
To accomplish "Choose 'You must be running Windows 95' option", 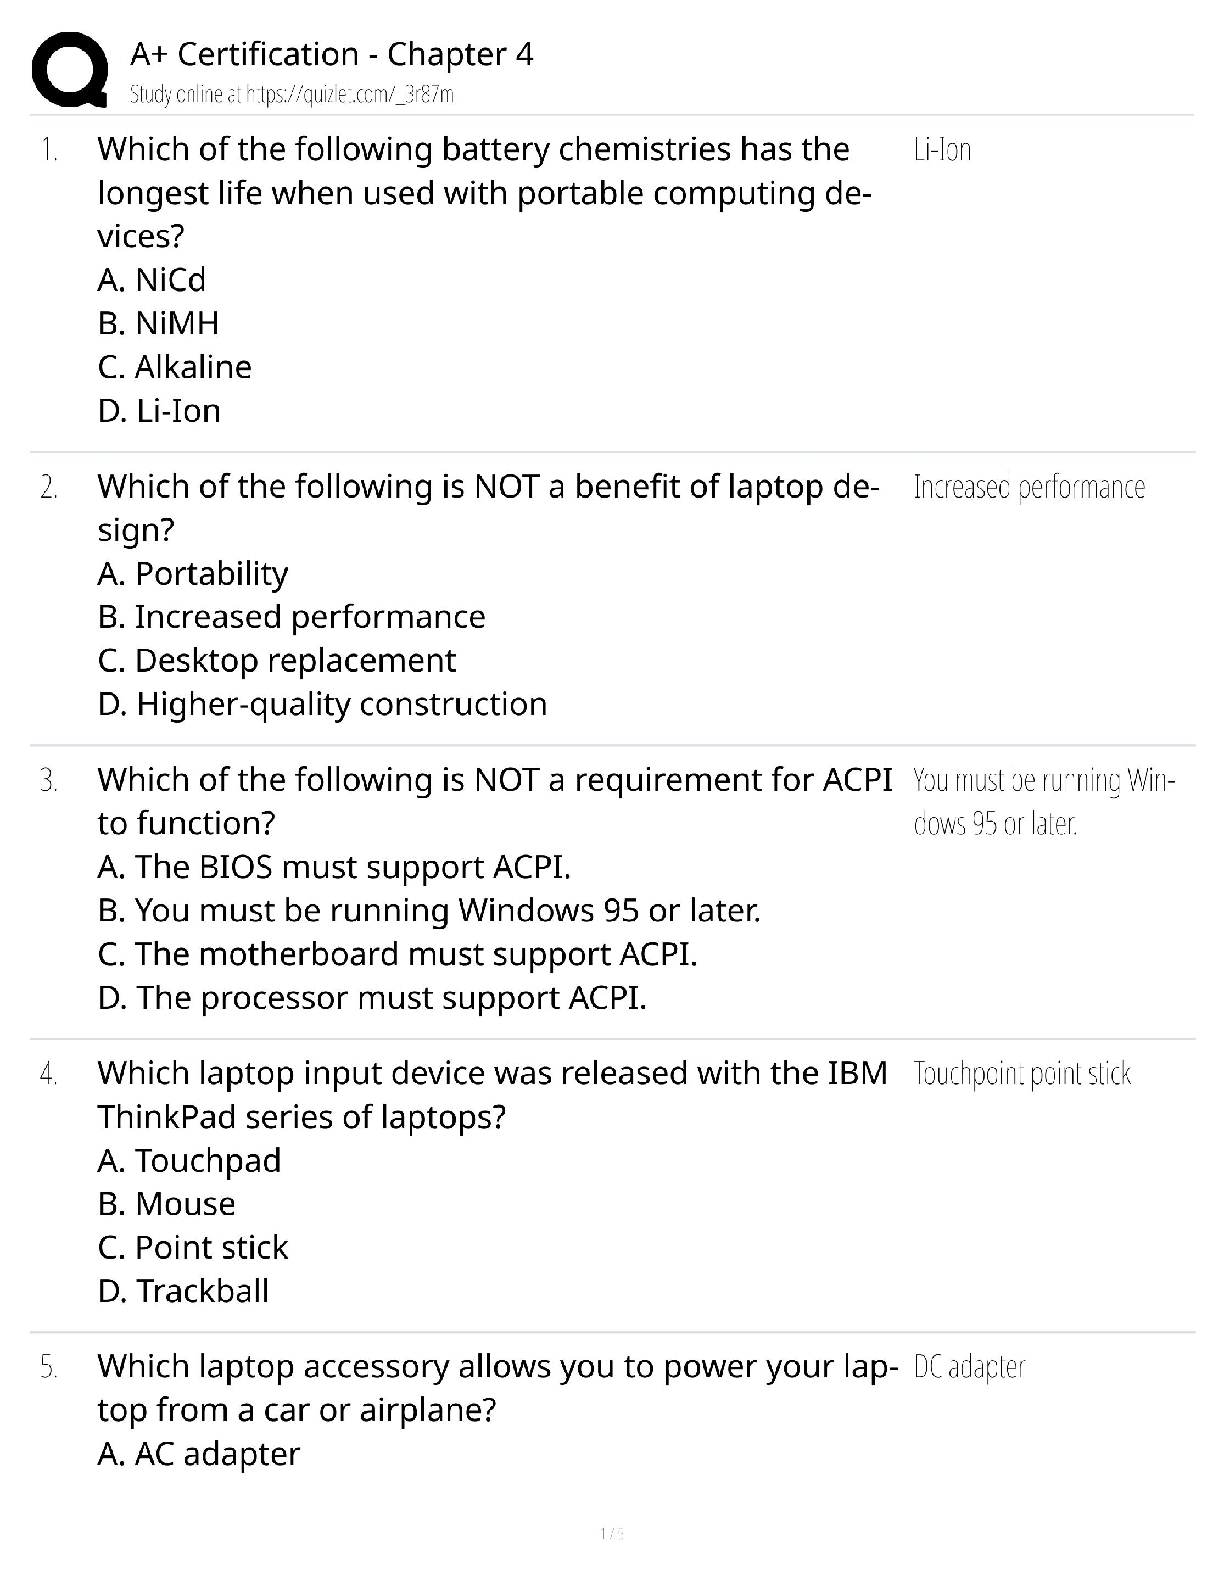I will [429, 911].
